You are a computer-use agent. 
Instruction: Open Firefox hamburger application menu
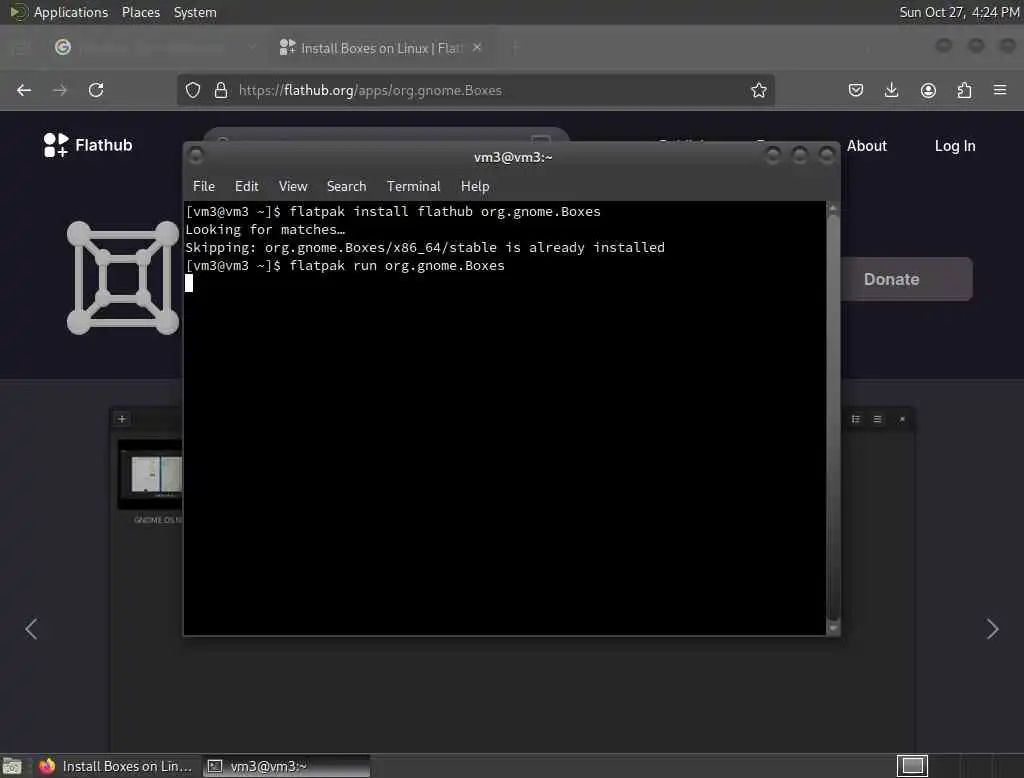tap(1000, 89)
